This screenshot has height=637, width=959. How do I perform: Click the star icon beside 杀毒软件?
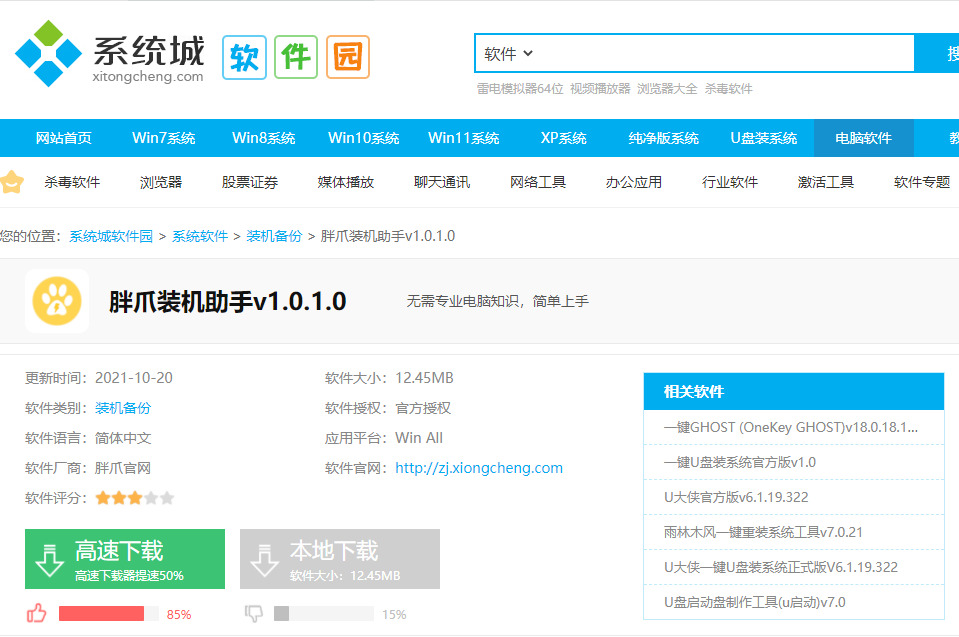pyautogui.click(x=12, y=182)
